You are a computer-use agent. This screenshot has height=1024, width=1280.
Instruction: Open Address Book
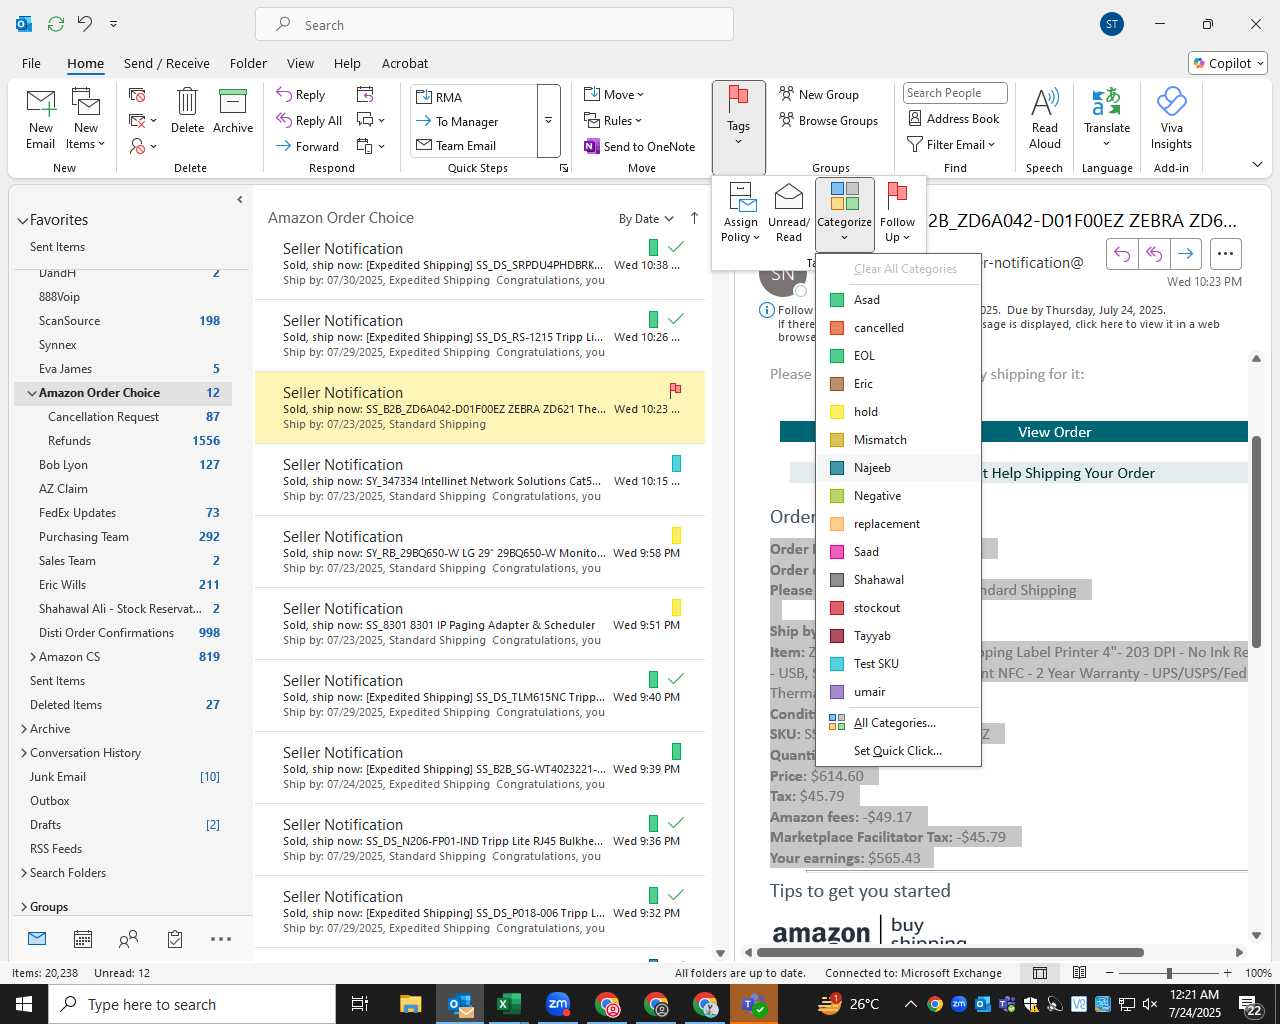953,118
